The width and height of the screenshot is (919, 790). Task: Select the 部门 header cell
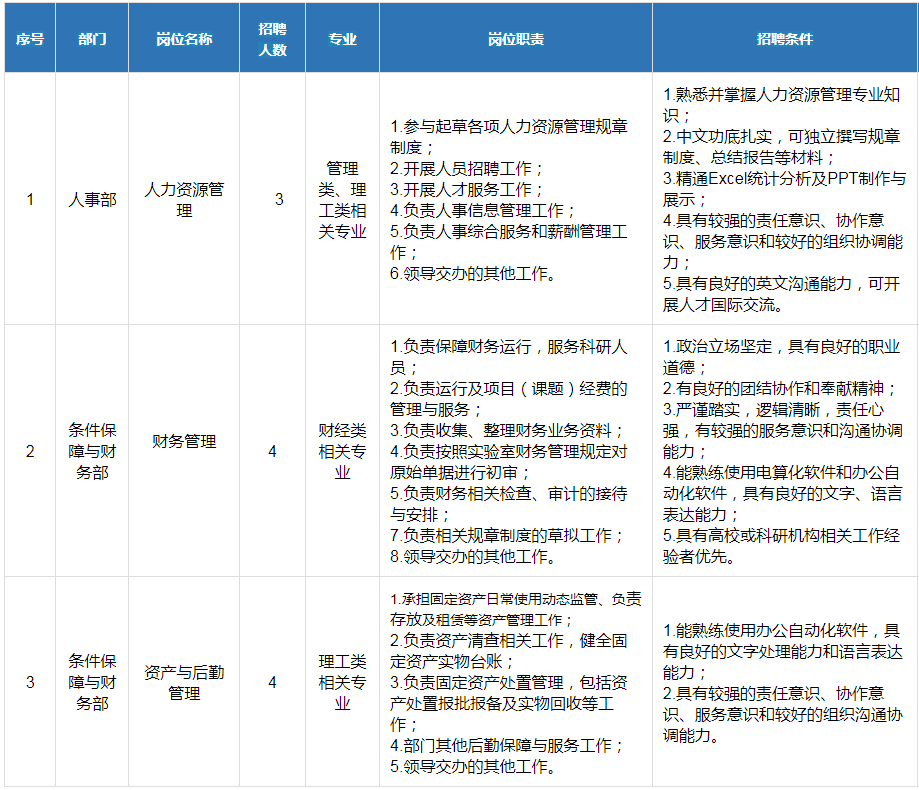click(x=92, y=39)
